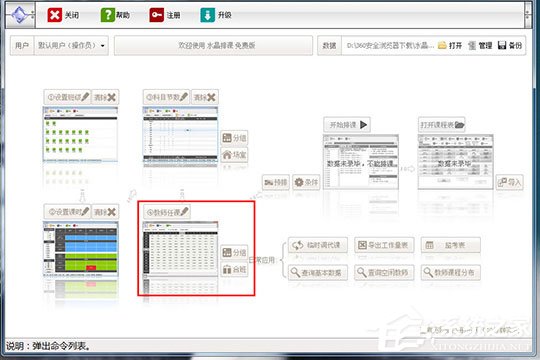
Task: Open step ④ 教师任课
Action: [167, 212]
